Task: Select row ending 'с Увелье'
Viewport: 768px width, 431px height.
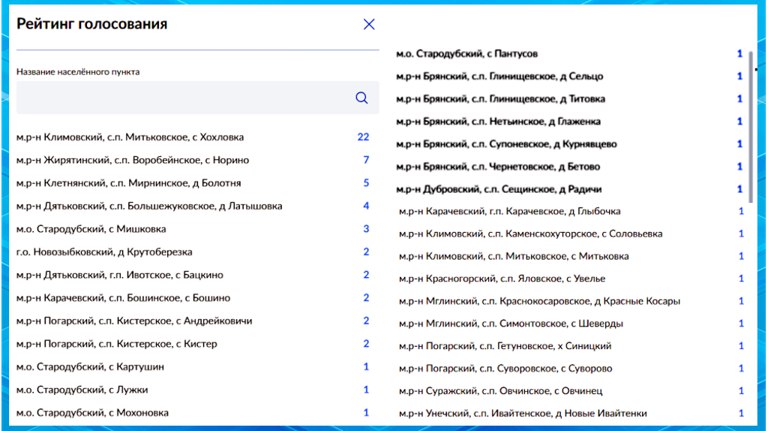Action: [572, 279]
